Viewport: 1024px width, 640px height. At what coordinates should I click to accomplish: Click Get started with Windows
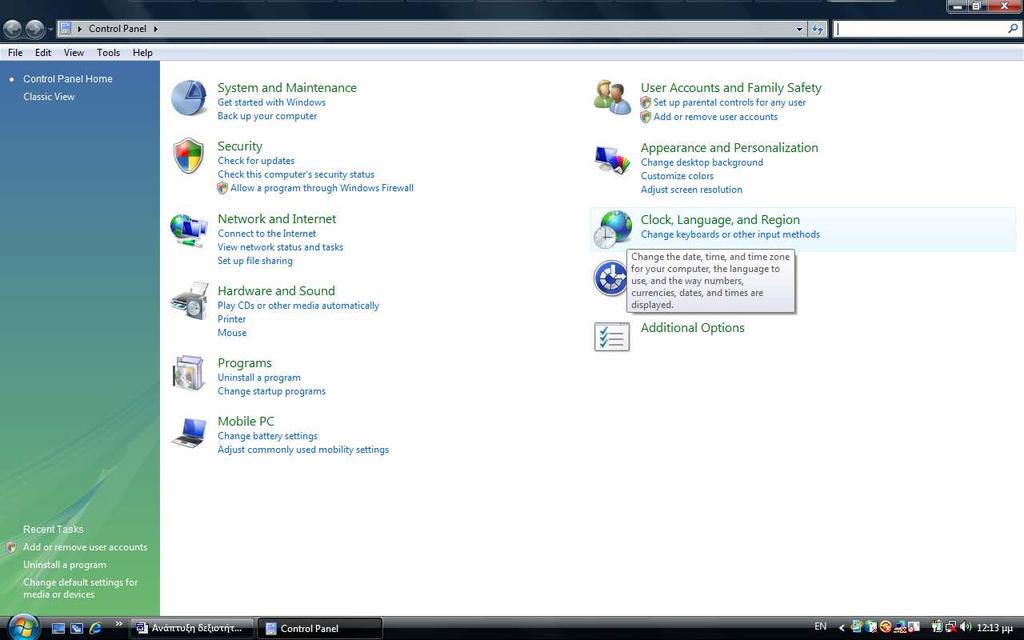(x=271, y=103)
